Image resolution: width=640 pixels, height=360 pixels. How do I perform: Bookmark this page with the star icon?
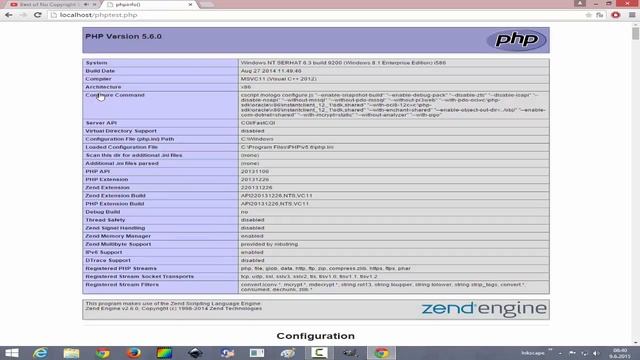point(588,15)
